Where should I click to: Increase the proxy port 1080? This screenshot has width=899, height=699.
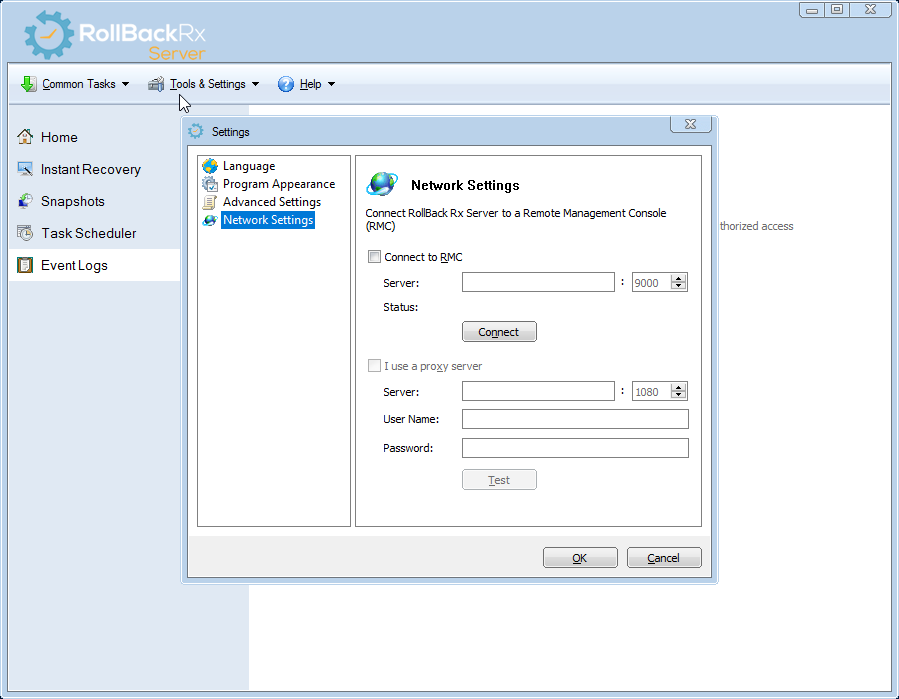coord(679,388)
